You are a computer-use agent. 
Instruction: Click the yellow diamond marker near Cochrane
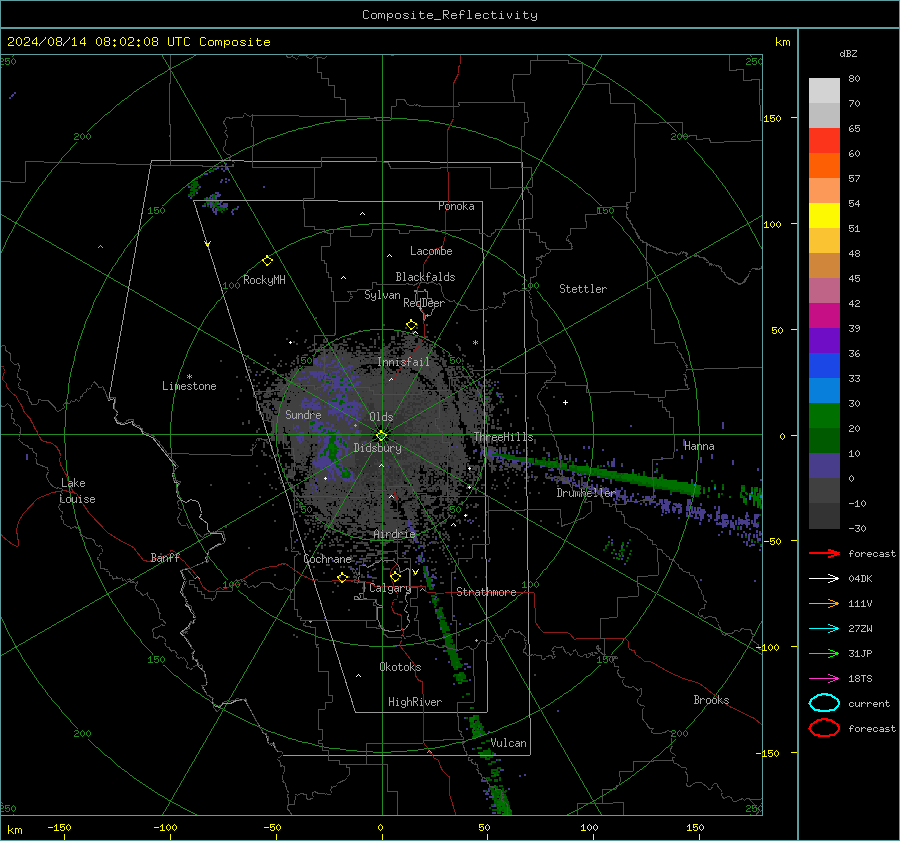click(343, 577)
